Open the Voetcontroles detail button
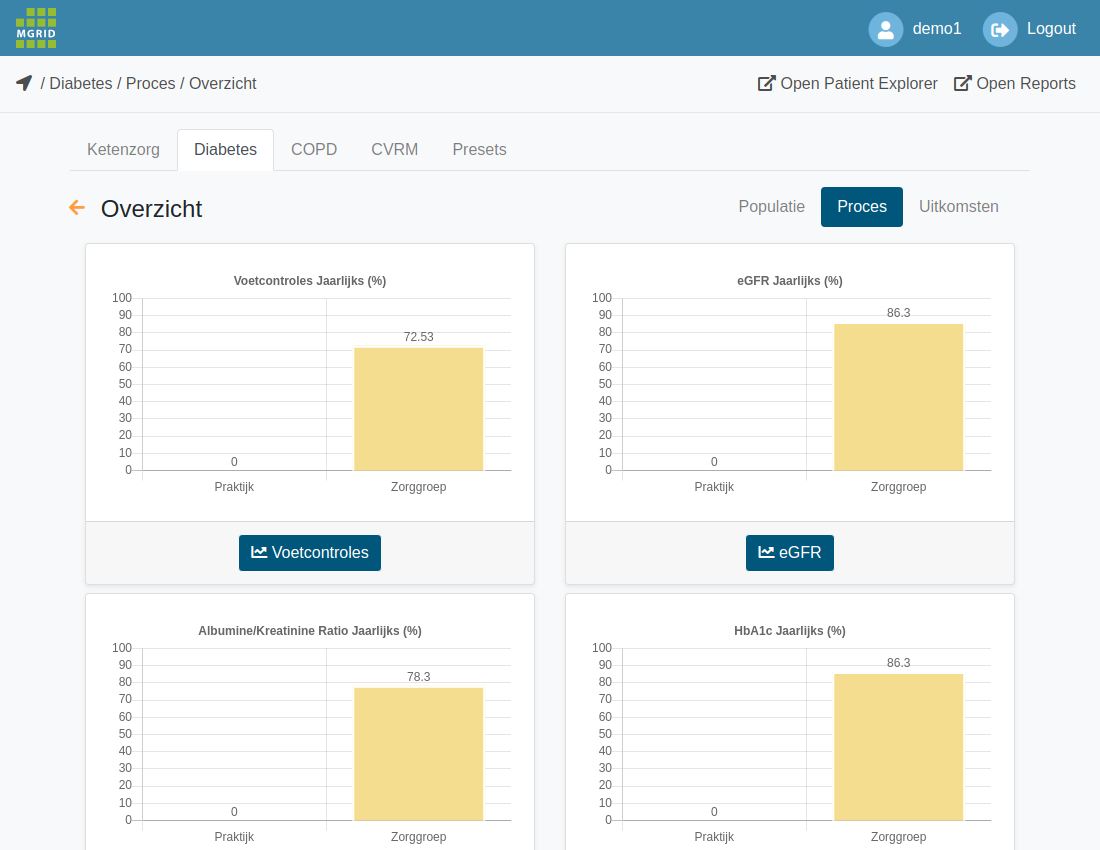 pyautogui.click(x=309, y=553)
